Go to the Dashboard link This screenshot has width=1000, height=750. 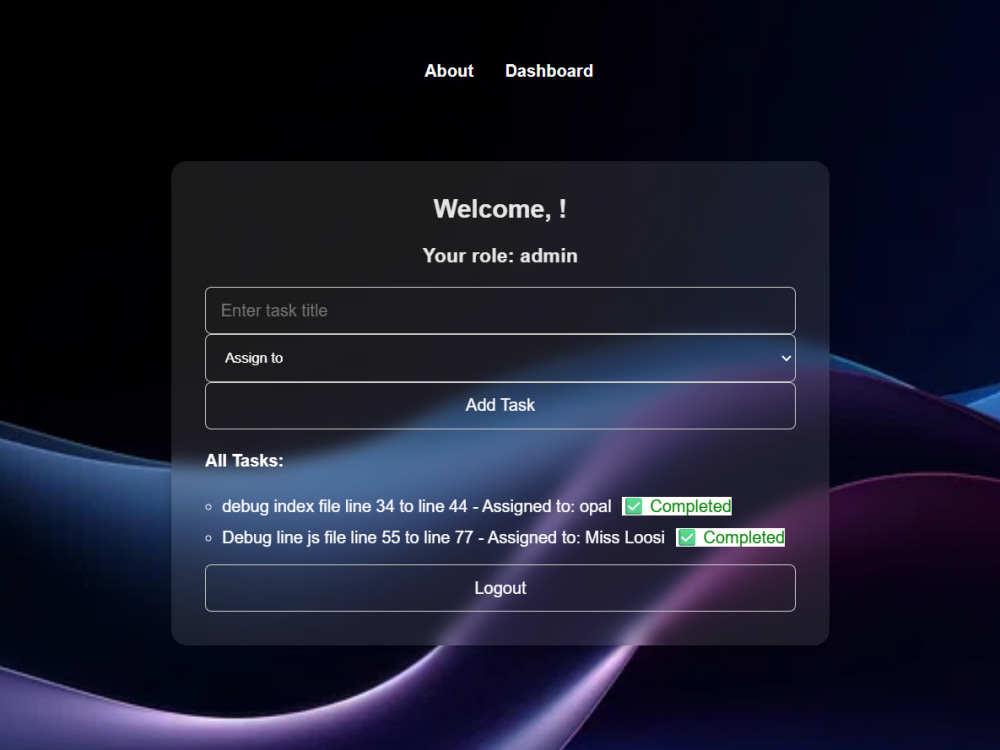click(x=549, y=71)
